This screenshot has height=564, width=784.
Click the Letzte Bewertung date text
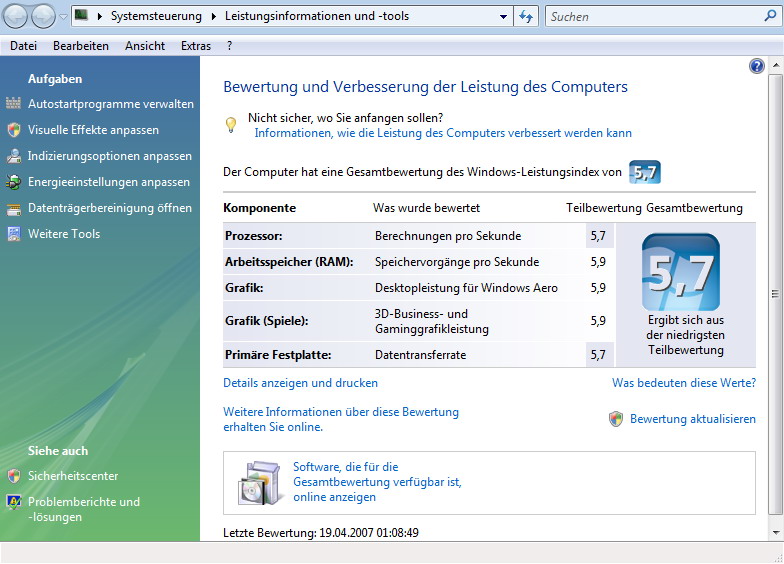point(320,533)
